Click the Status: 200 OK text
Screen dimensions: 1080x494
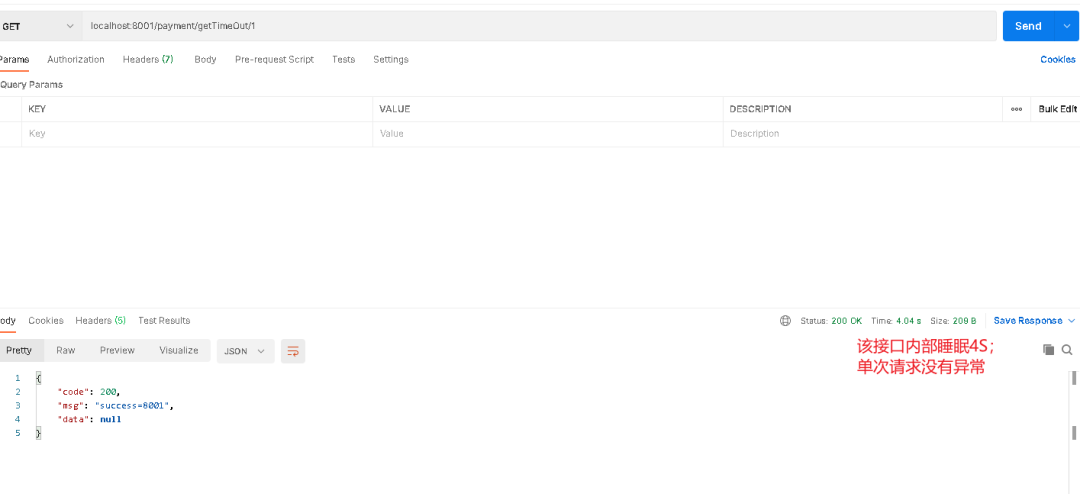[831, 320]
